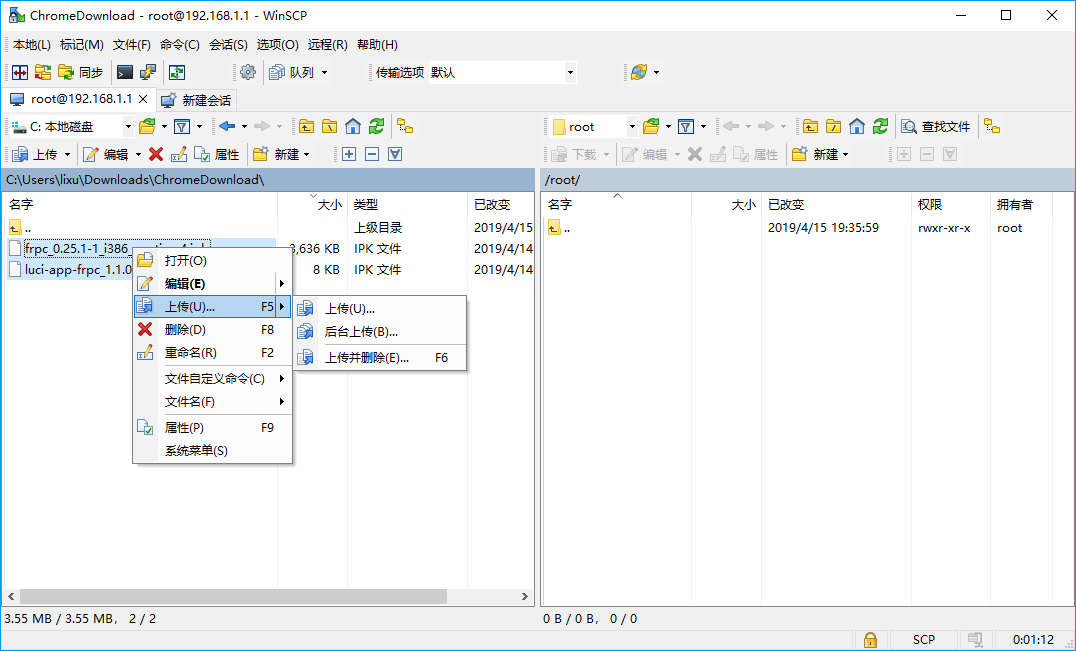Choose 重命名(R) in context menu
This screenshot has width=1076, height=651.
pos(213,353)
